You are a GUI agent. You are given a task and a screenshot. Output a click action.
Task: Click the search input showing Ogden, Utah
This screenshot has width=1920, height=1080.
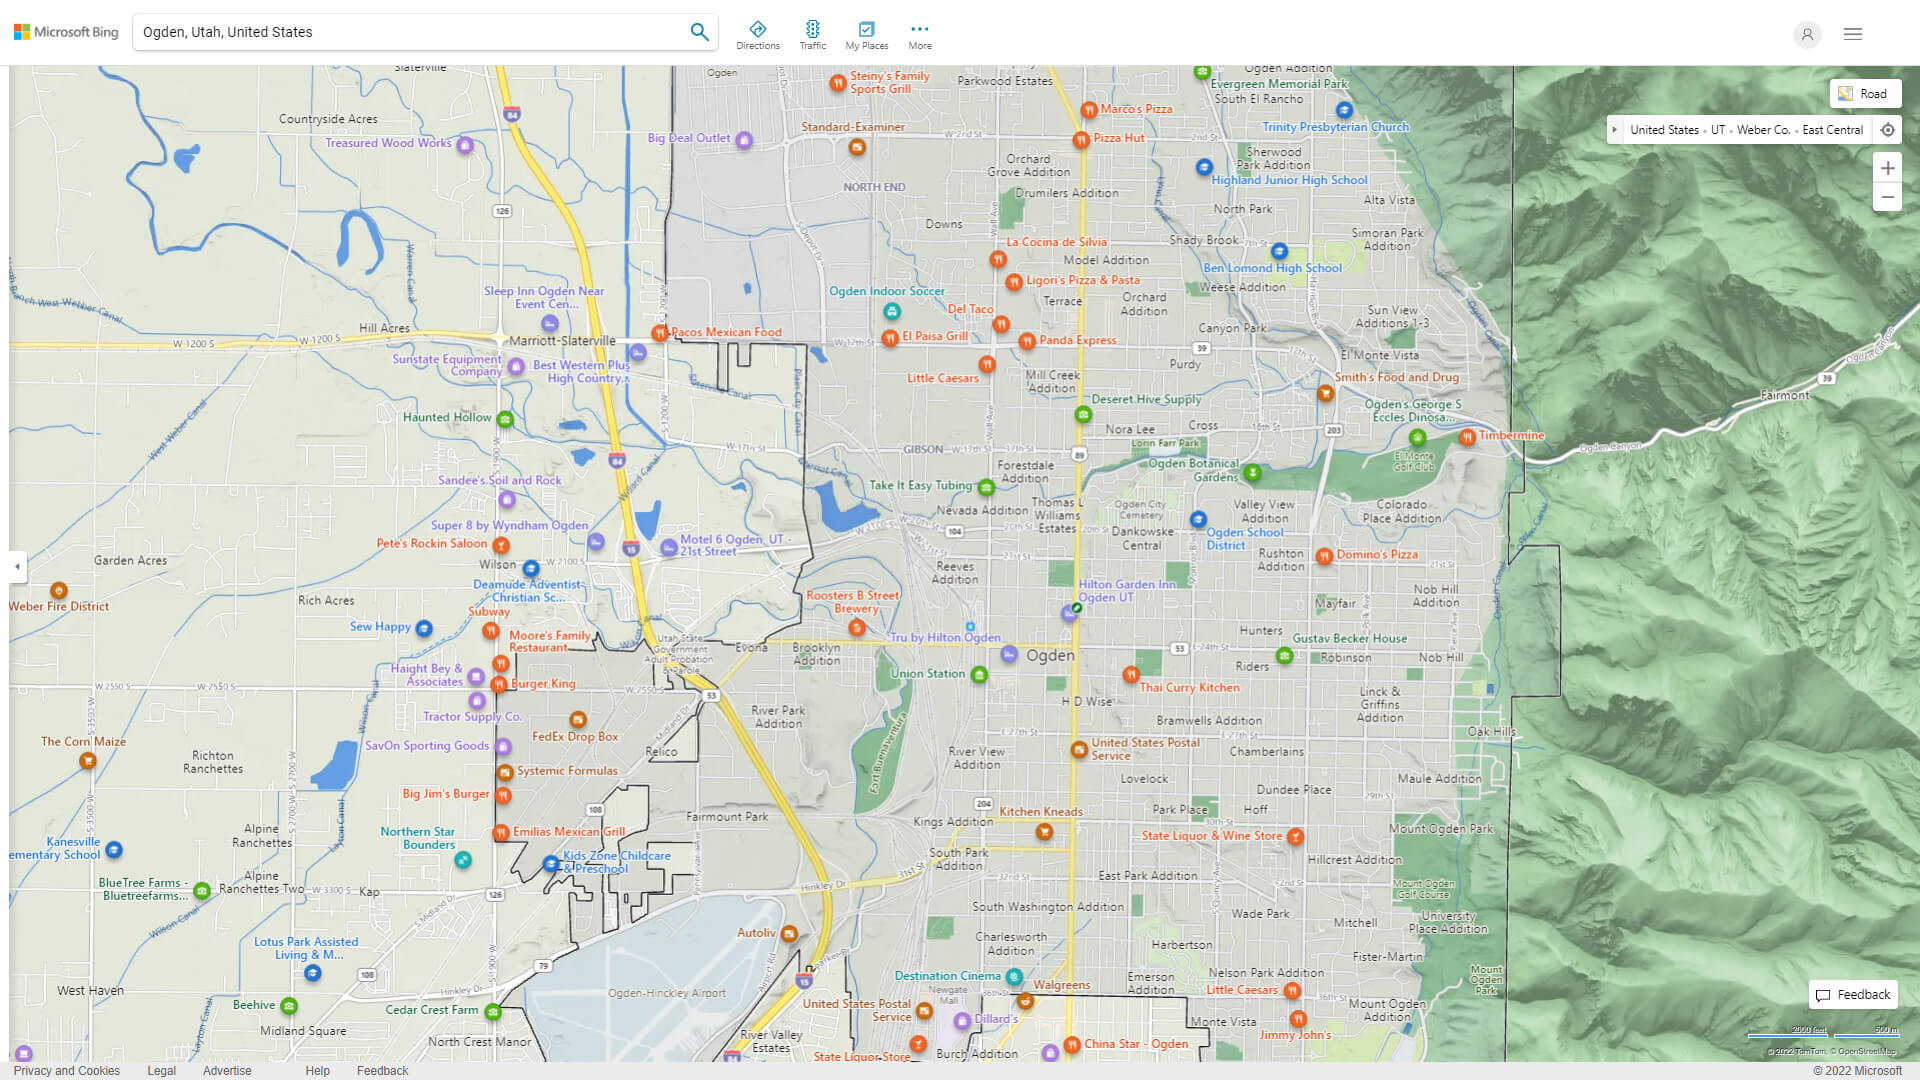coord(420,31)
